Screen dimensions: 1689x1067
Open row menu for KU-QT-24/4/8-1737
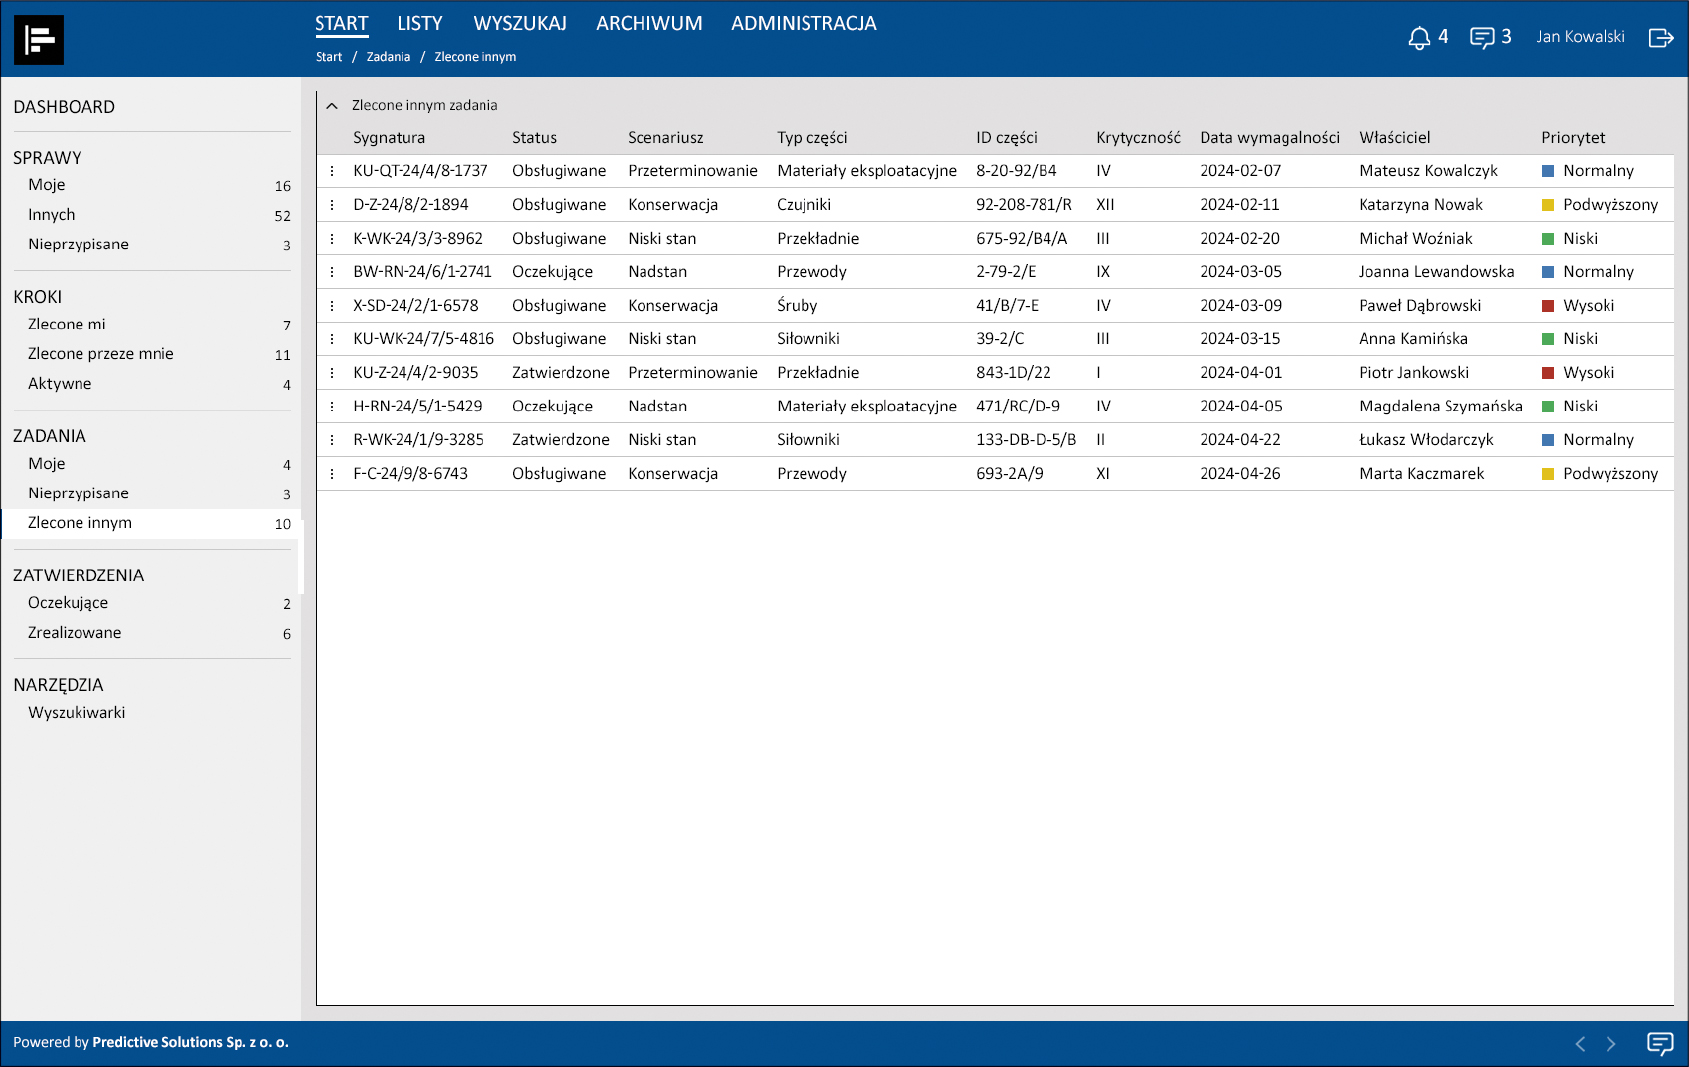click(x=332, y=171)
